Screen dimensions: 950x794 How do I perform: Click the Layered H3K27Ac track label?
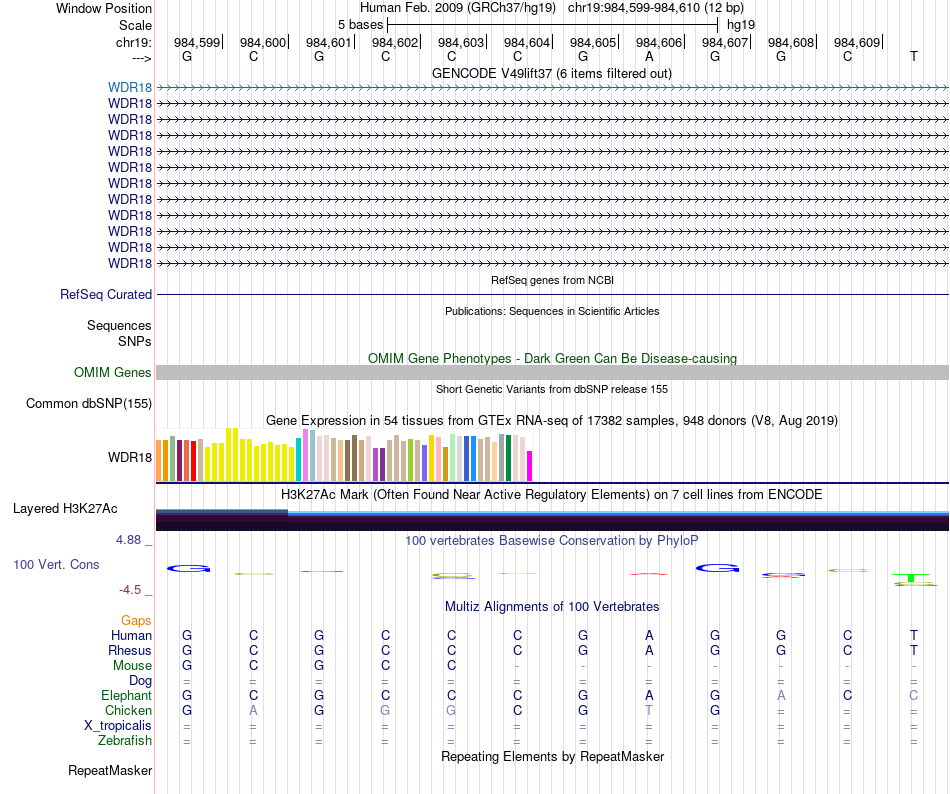(65, 509)
